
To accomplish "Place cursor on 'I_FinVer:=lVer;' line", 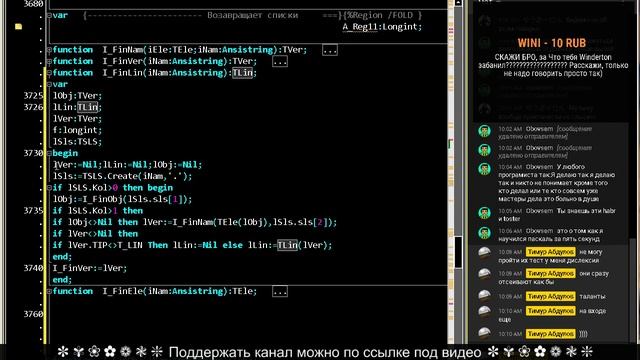I will tap(90, 268).
